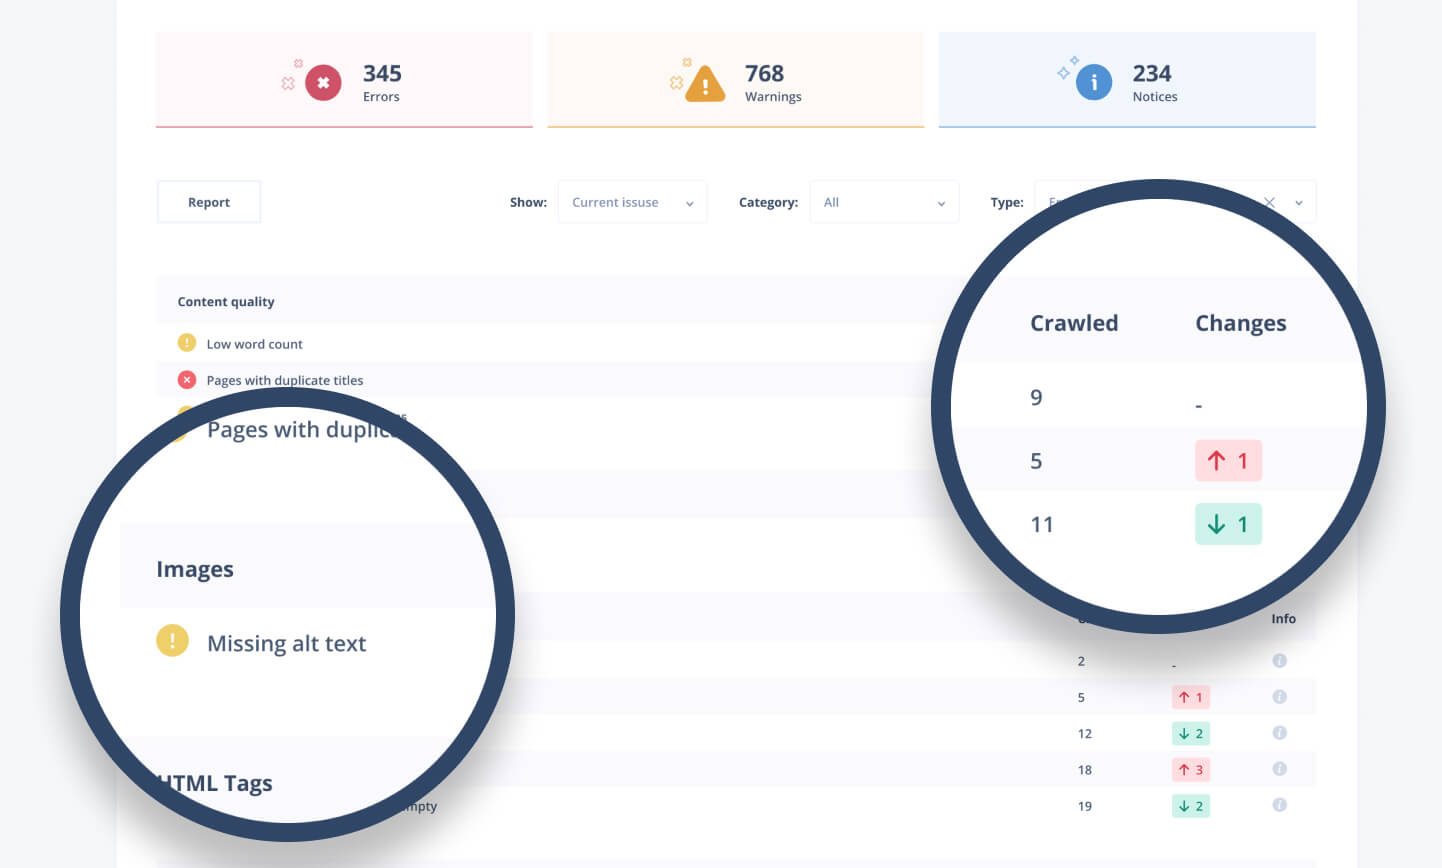Click the red Errors cross icon
The image size is (1442, 868).
tap(322, 83)
